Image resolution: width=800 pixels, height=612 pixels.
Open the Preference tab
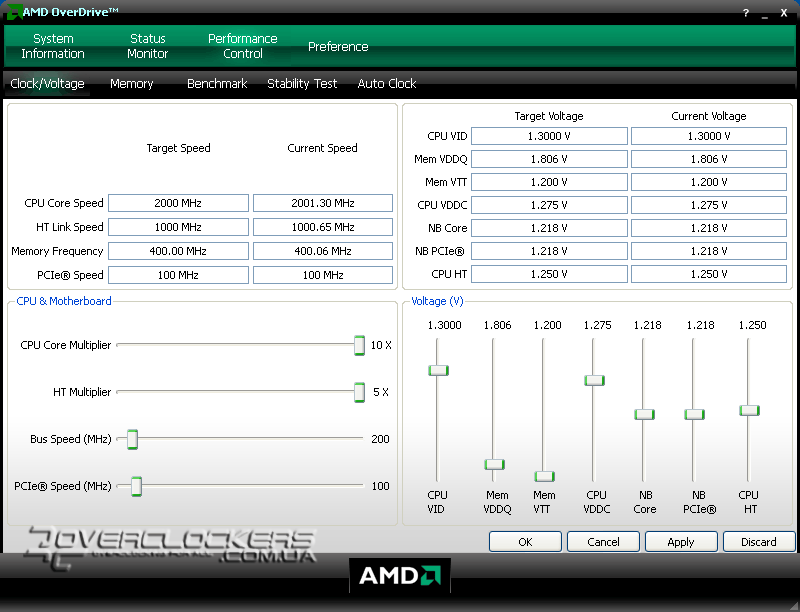point(338,46)
